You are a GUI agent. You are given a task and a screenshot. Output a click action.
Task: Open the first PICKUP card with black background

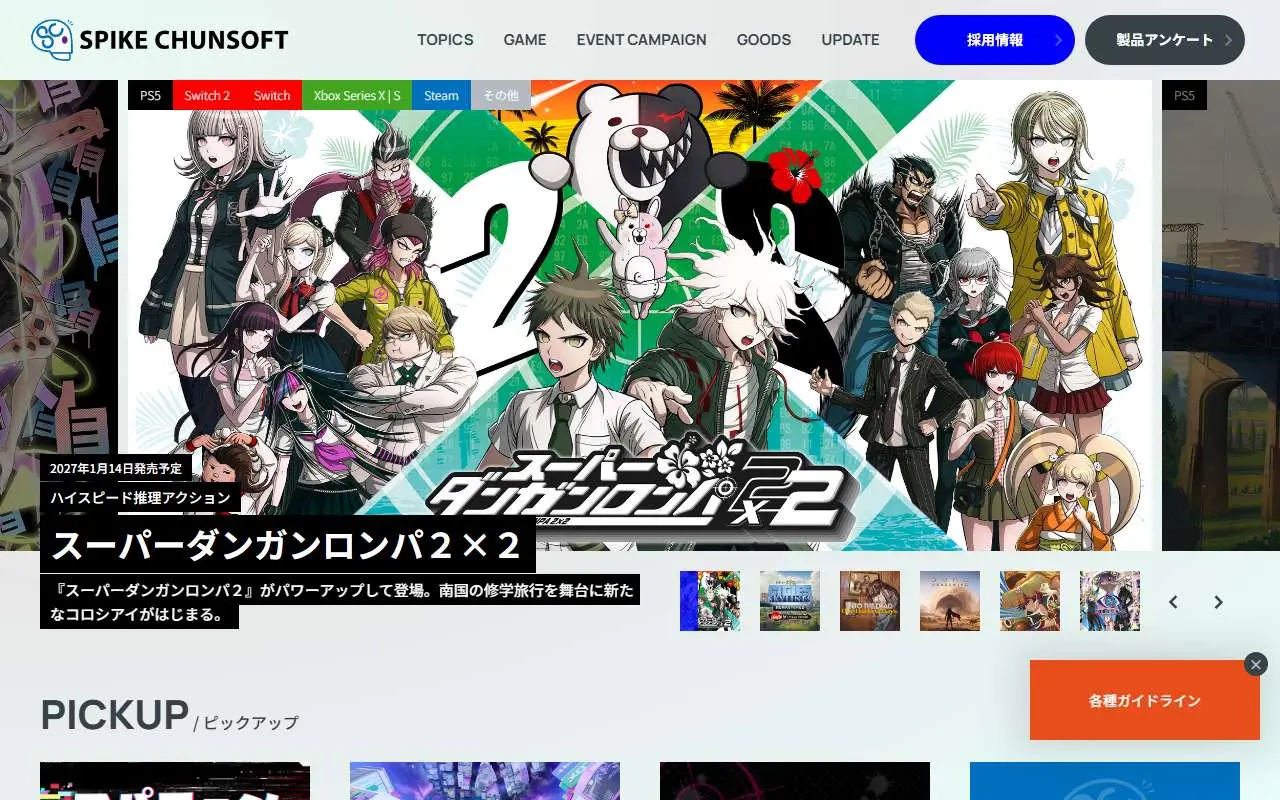click(x=175, y=781)
